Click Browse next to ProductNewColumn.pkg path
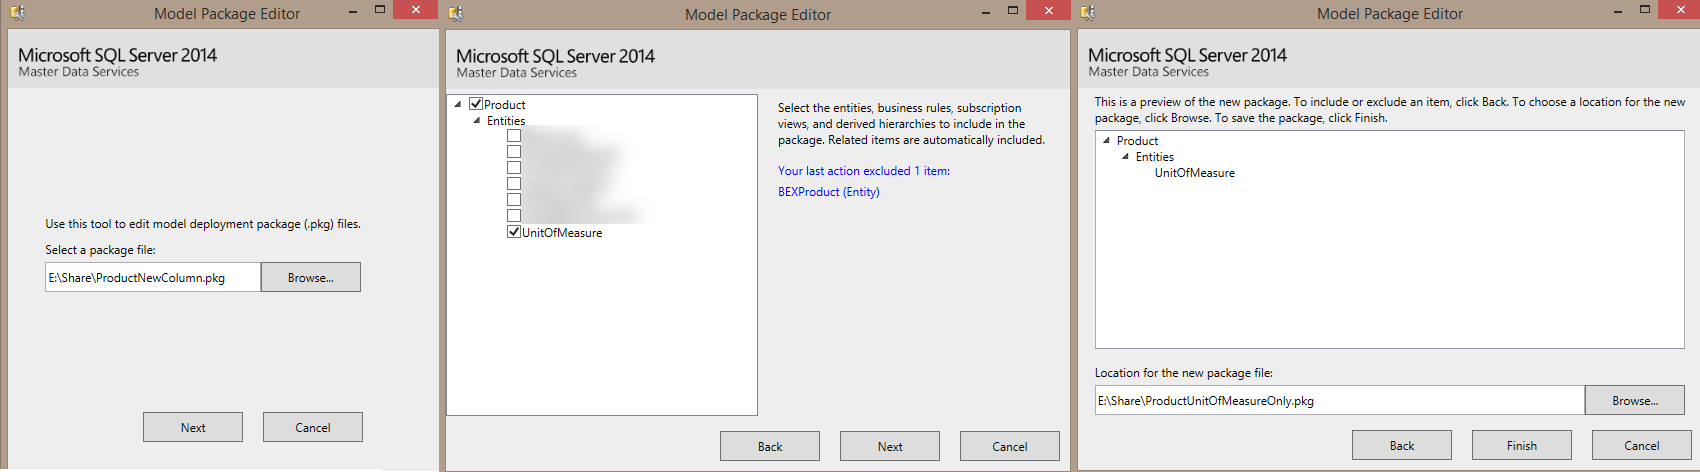 [311, 277]
